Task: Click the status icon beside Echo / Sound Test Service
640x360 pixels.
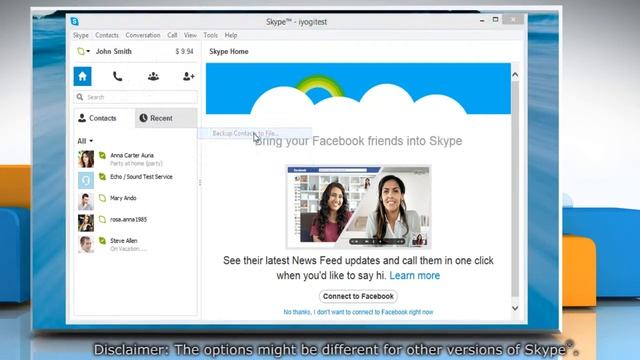Action: coord(102,176)
